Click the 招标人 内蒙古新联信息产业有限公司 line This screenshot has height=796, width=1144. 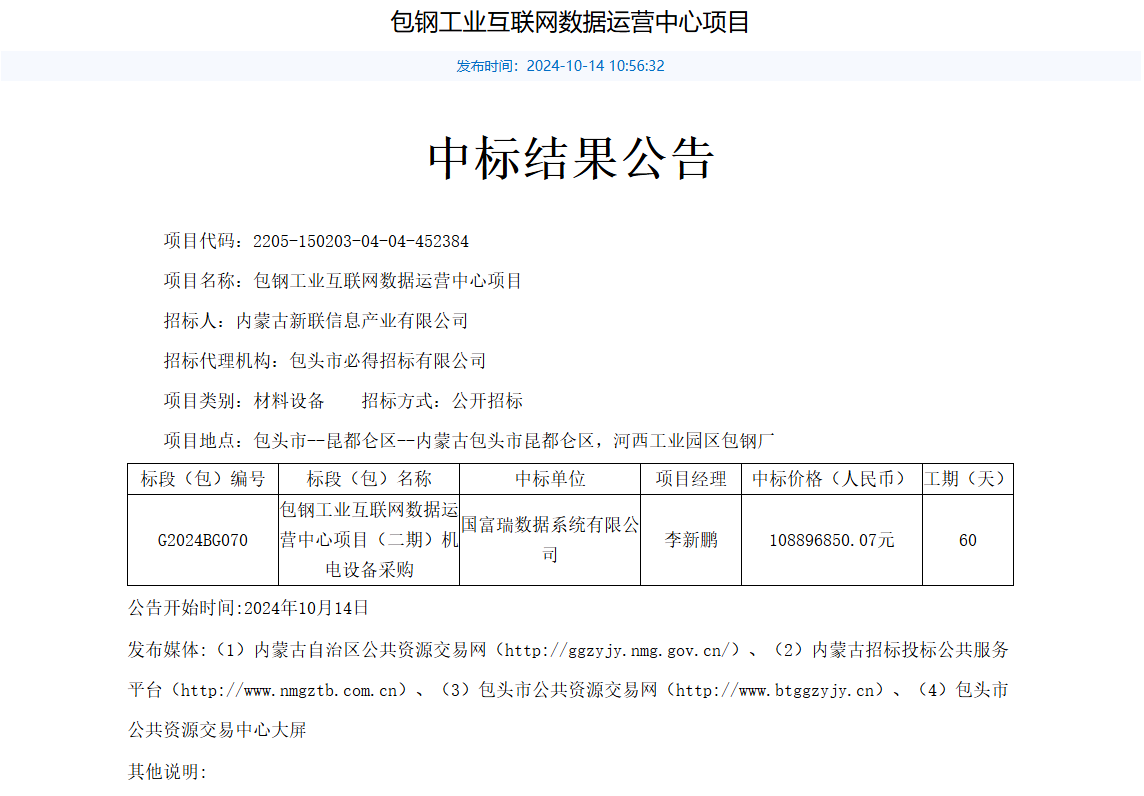point(316,321)
